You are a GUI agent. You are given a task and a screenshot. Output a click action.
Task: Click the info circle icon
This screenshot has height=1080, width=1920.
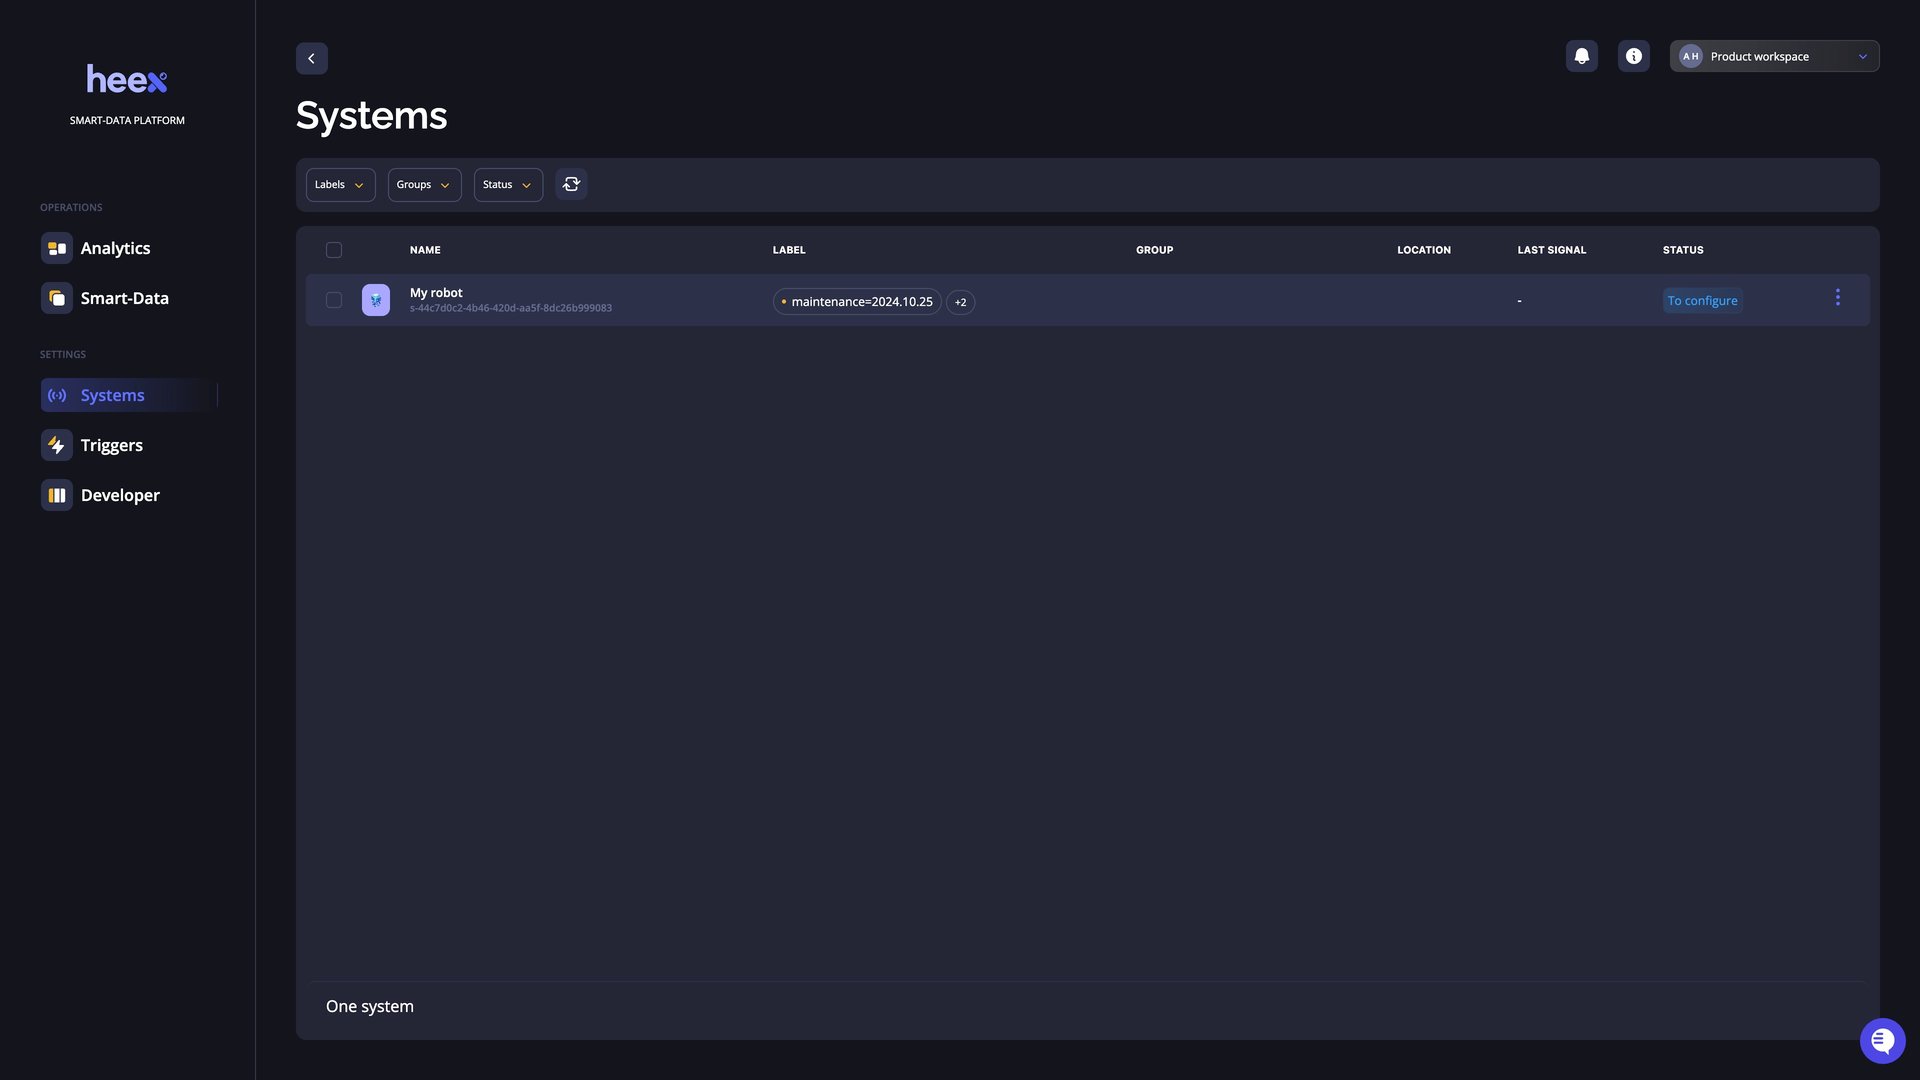(x=1633, y=56)
